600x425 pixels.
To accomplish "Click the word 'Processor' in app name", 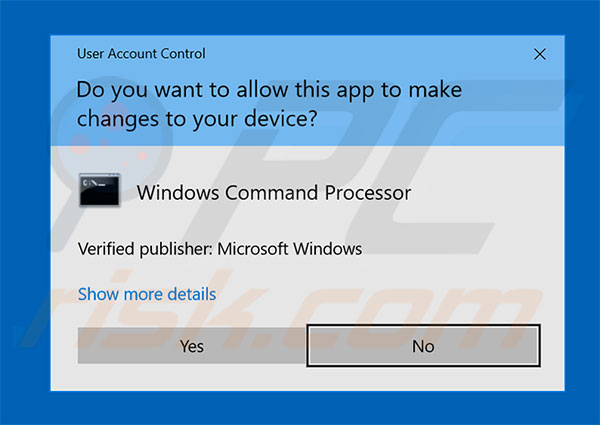I will click(x=368, y=192).
